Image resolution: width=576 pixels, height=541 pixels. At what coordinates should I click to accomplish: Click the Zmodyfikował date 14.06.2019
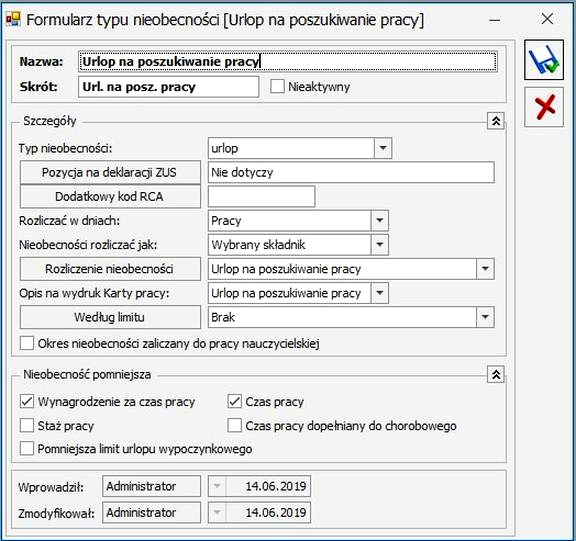point(276,512)
